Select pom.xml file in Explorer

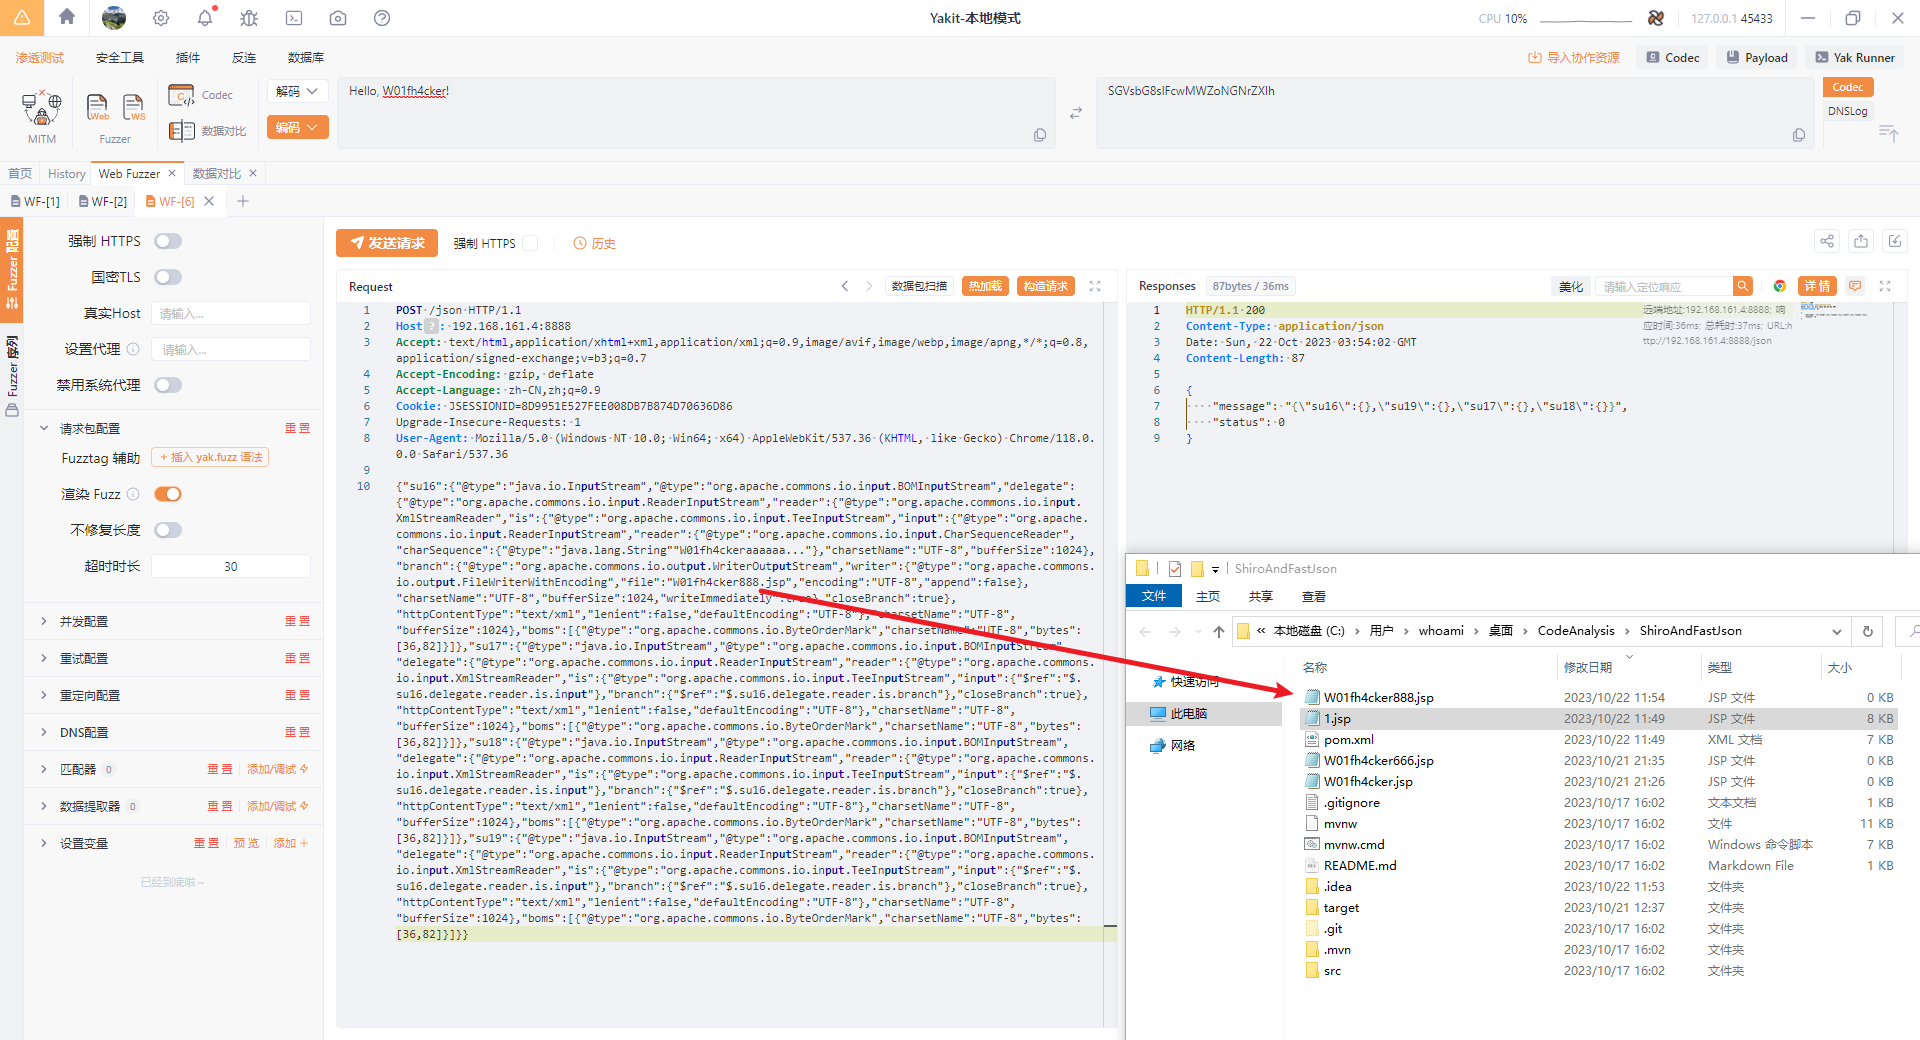coord(1348,739)
